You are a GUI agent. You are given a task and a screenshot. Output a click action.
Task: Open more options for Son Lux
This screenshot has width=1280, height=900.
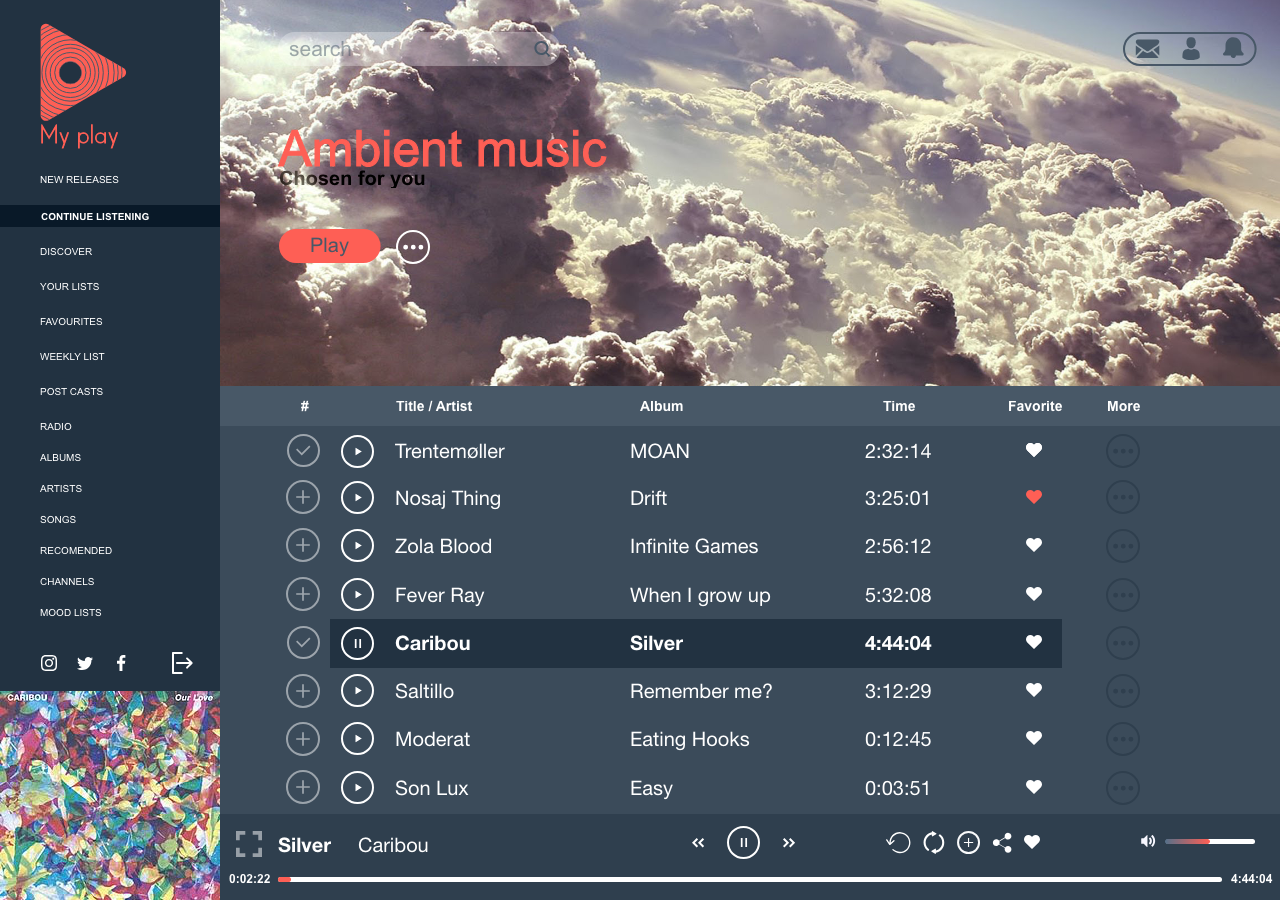click(x=1123, y=788)
